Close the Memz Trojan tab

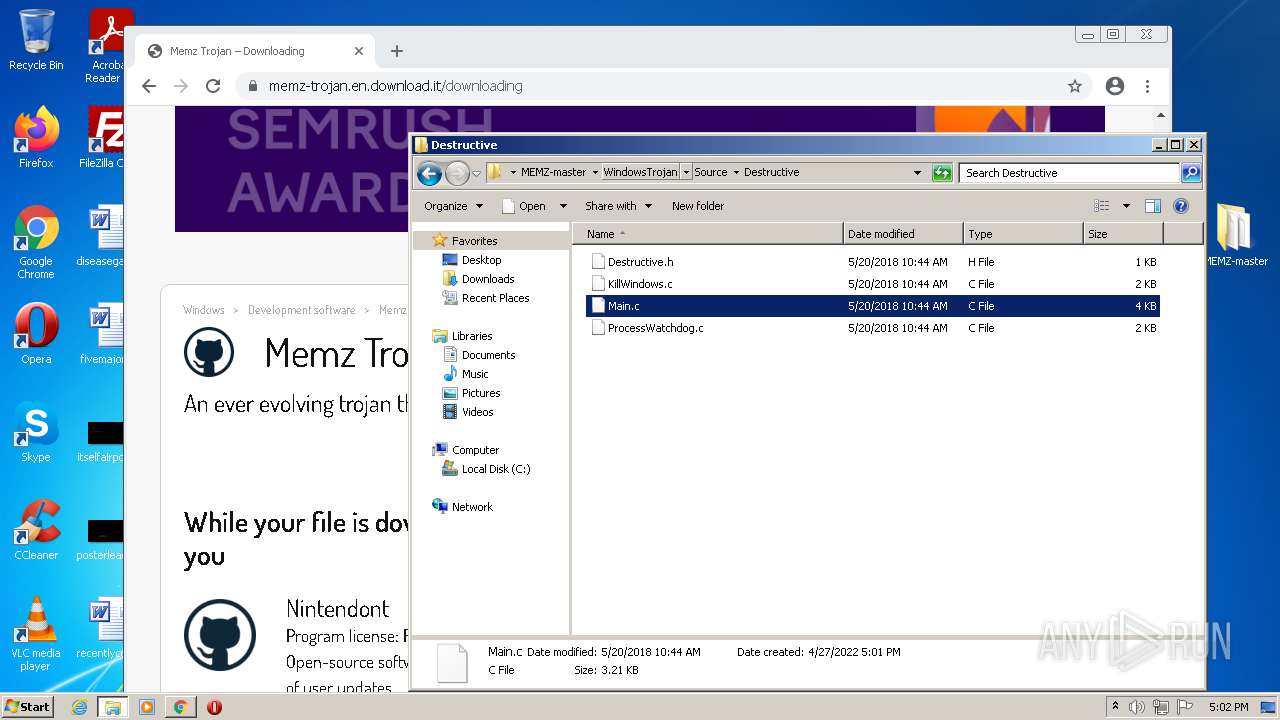click(x=359, y=51)
